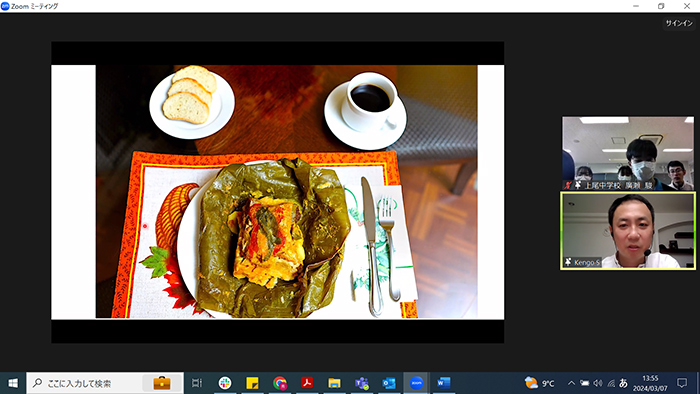Screen dimensions: 700x394
Task: Open Outlook from the taskbar
Action: 389,383
